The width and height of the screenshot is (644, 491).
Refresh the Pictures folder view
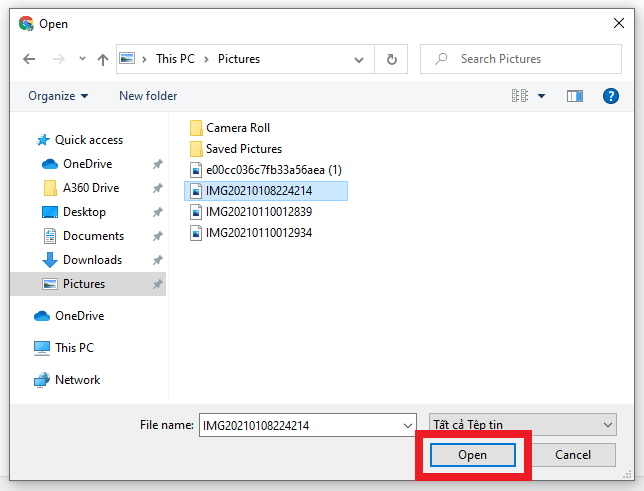(391, 59)
